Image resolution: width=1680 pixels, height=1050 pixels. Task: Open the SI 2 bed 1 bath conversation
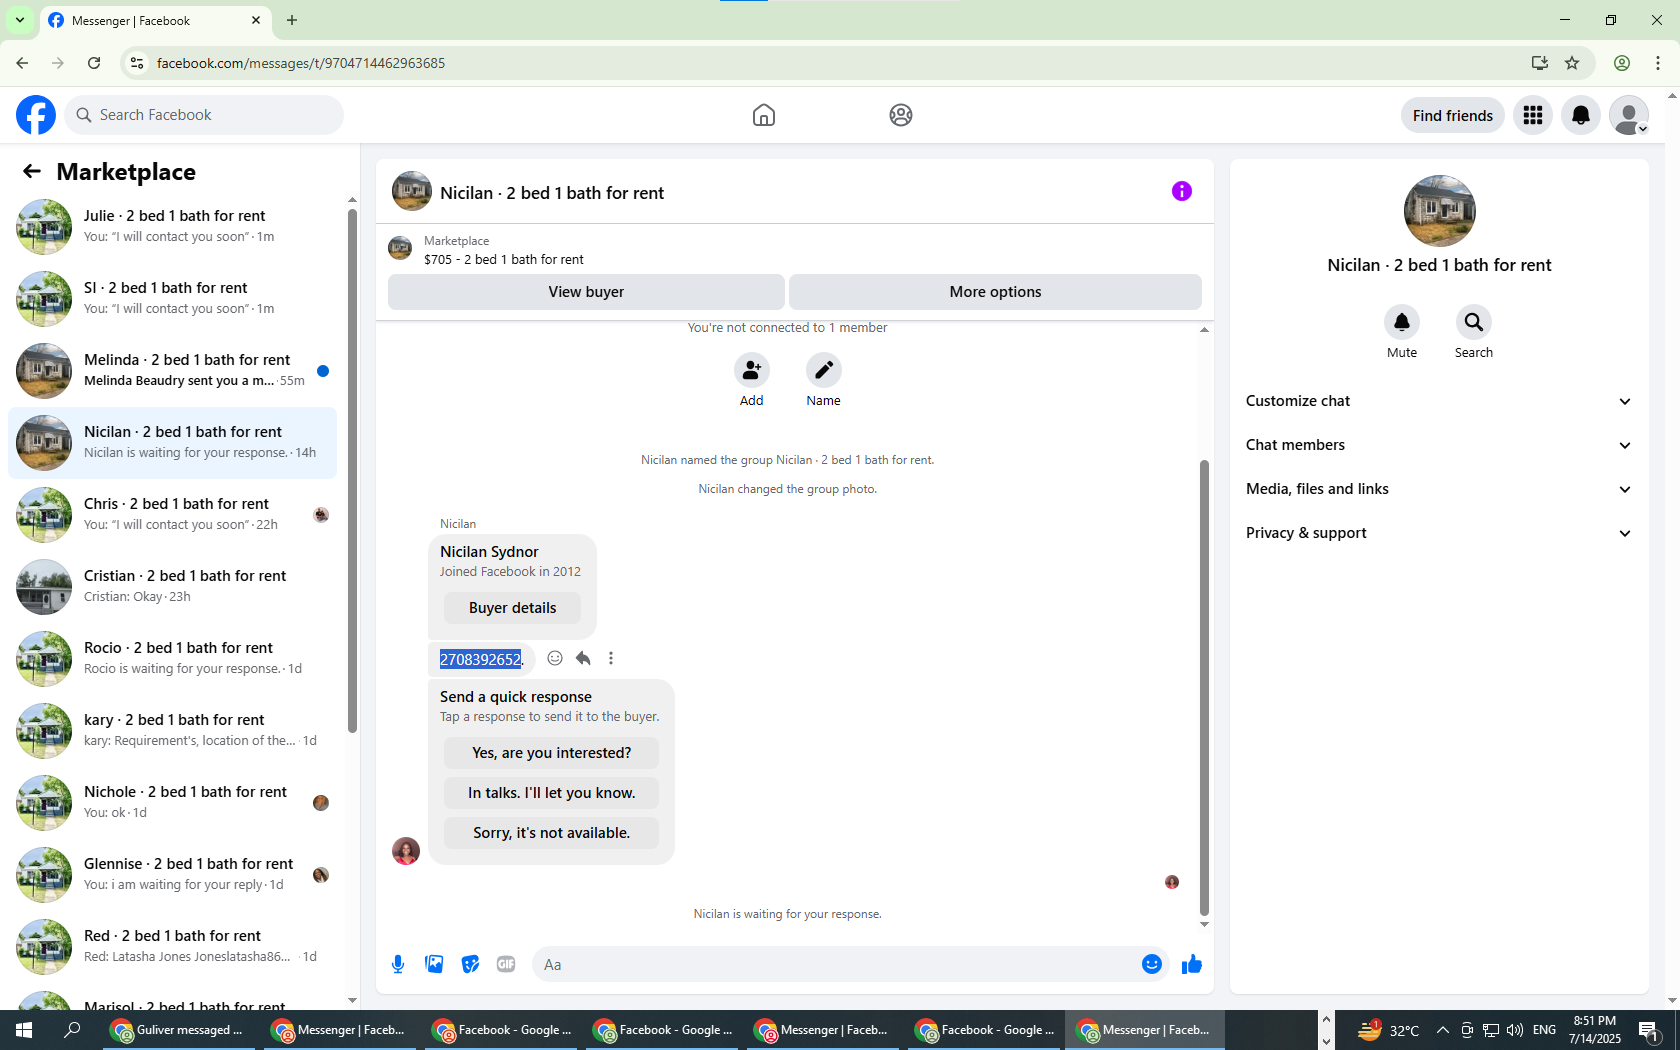click(x=173, y=299)
